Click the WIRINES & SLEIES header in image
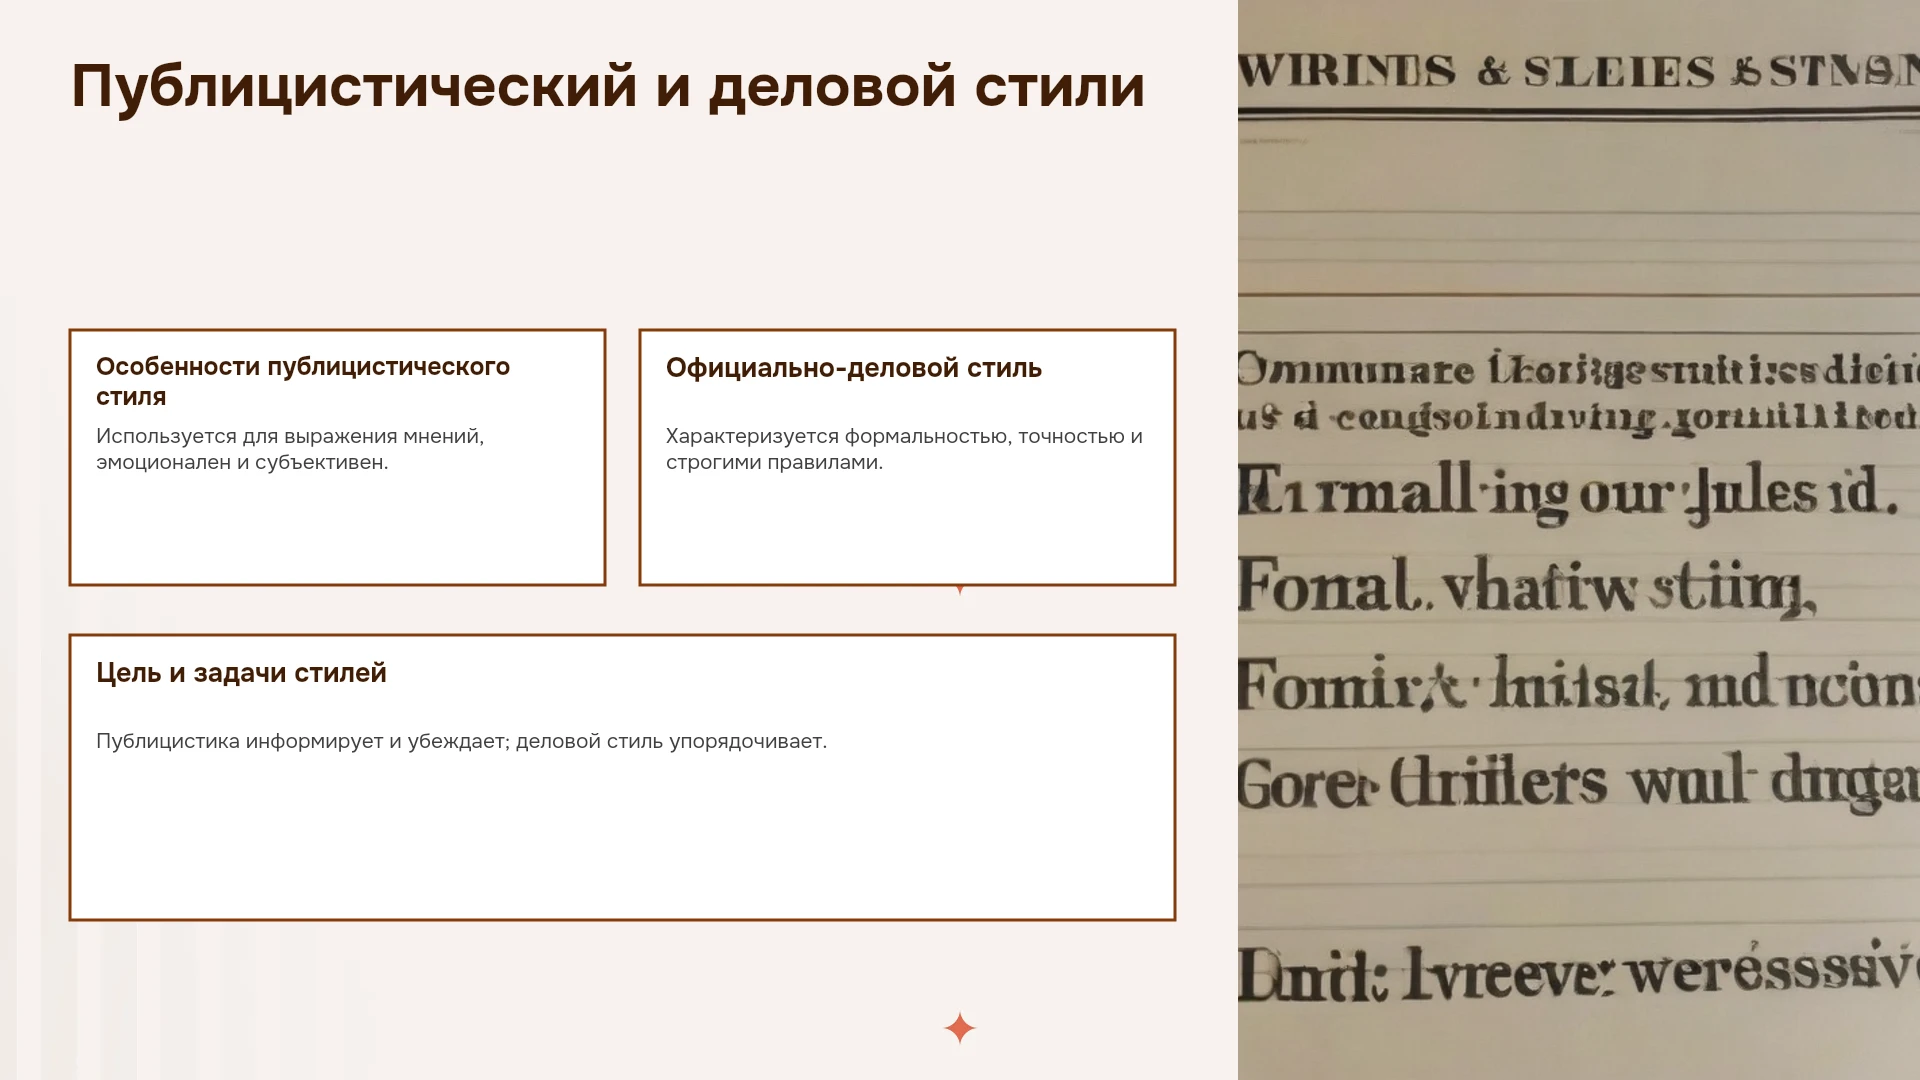 point(1579,72)
